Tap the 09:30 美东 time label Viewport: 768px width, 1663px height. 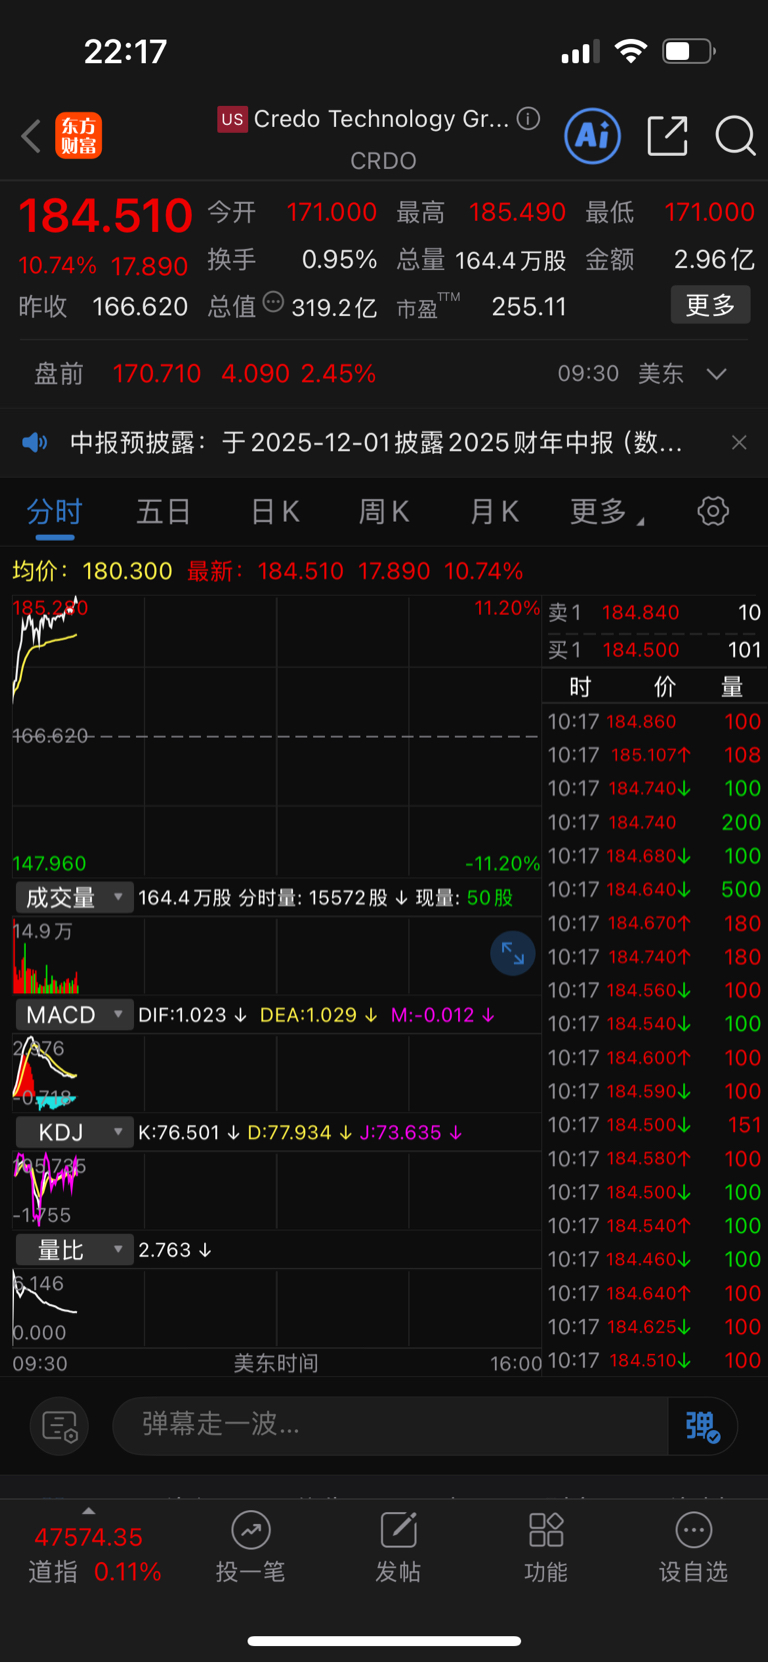coord(620,374)
